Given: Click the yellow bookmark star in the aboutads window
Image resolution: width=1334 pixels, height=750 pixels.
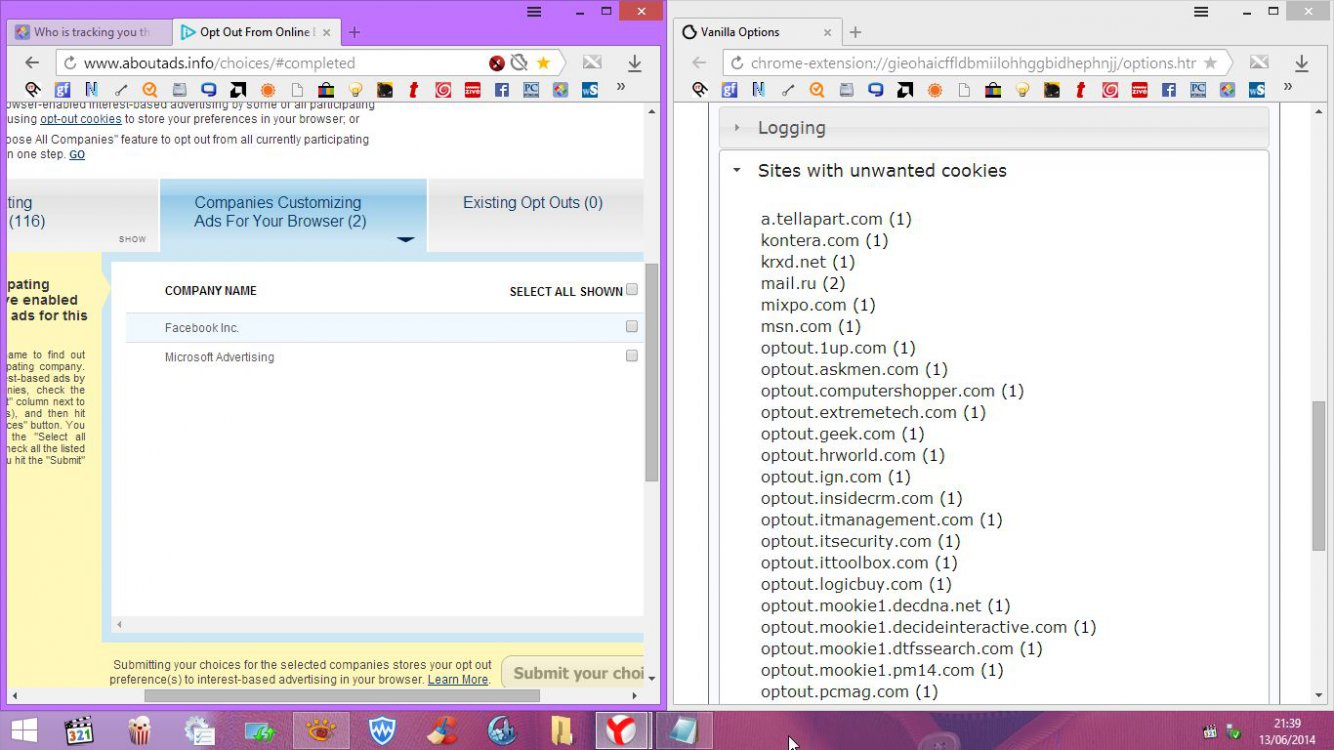Looking at the screenshot, I should [543, 63].
